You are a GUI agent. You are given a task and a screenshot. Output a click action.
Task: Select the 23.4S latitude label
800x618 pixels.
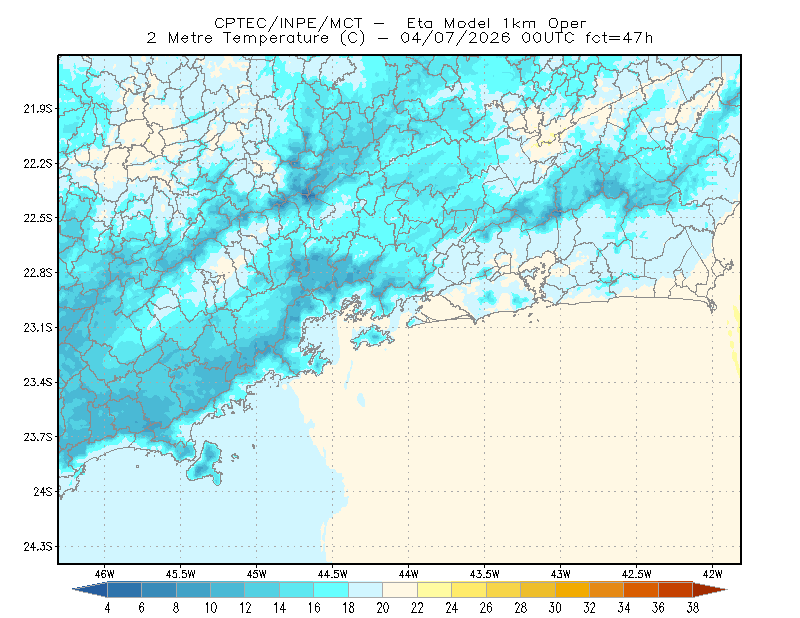pyautogui.click(x=38, y=382)
